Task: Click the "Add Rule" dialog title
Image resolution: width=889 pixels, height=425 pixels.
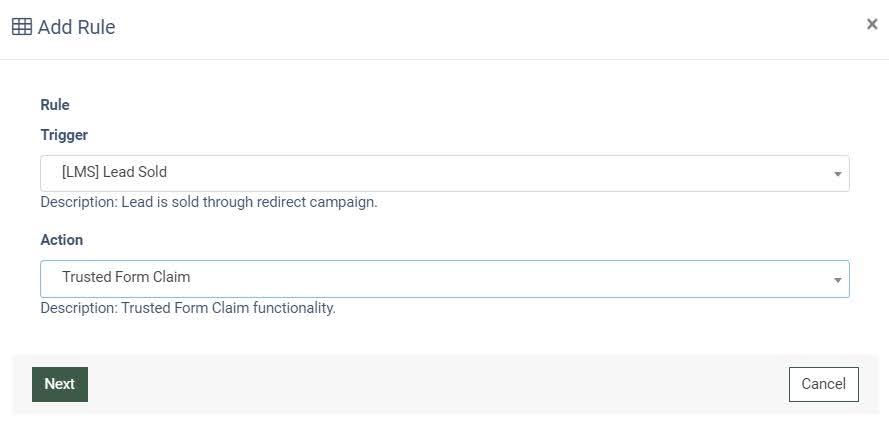Action: tap(76, 27)
